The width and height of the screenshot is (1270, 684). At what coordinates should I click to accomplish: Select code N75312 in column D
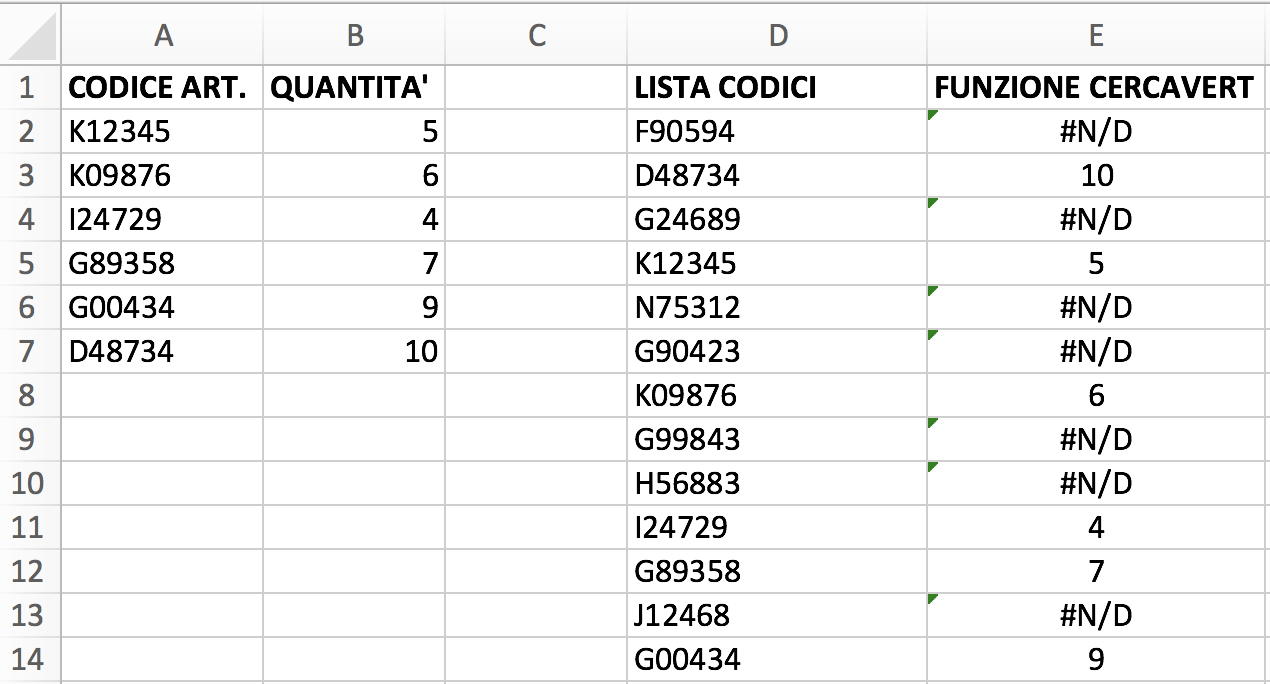778,308
